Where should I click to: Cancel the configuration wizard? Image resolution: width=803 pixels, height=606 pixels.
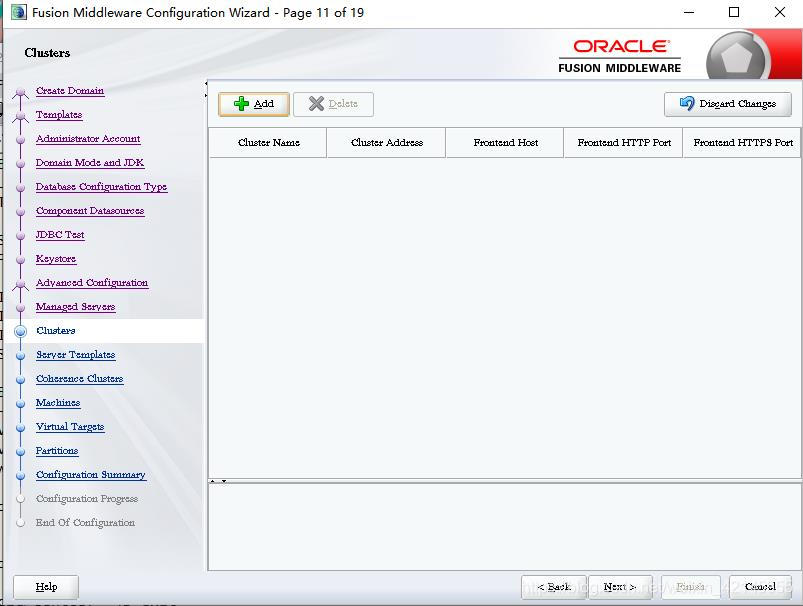[x=760, y=587]
